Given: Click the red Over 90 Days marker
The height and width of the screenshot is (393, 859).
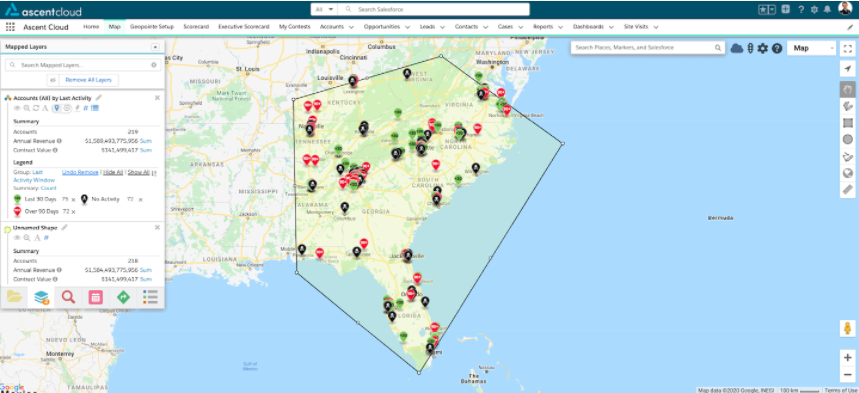Looking at the screenshot, I should pos(17,211).
